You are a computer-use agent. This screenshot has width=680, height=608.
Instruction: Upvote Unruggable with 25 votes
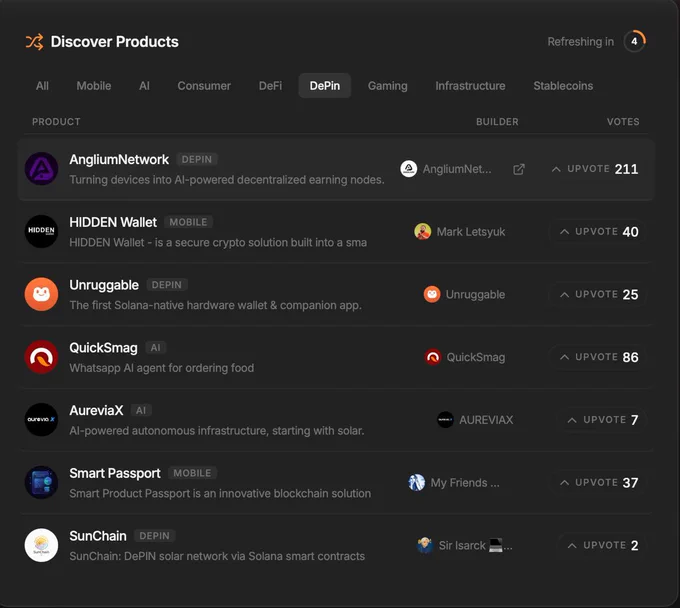click(x=599, y=294)
